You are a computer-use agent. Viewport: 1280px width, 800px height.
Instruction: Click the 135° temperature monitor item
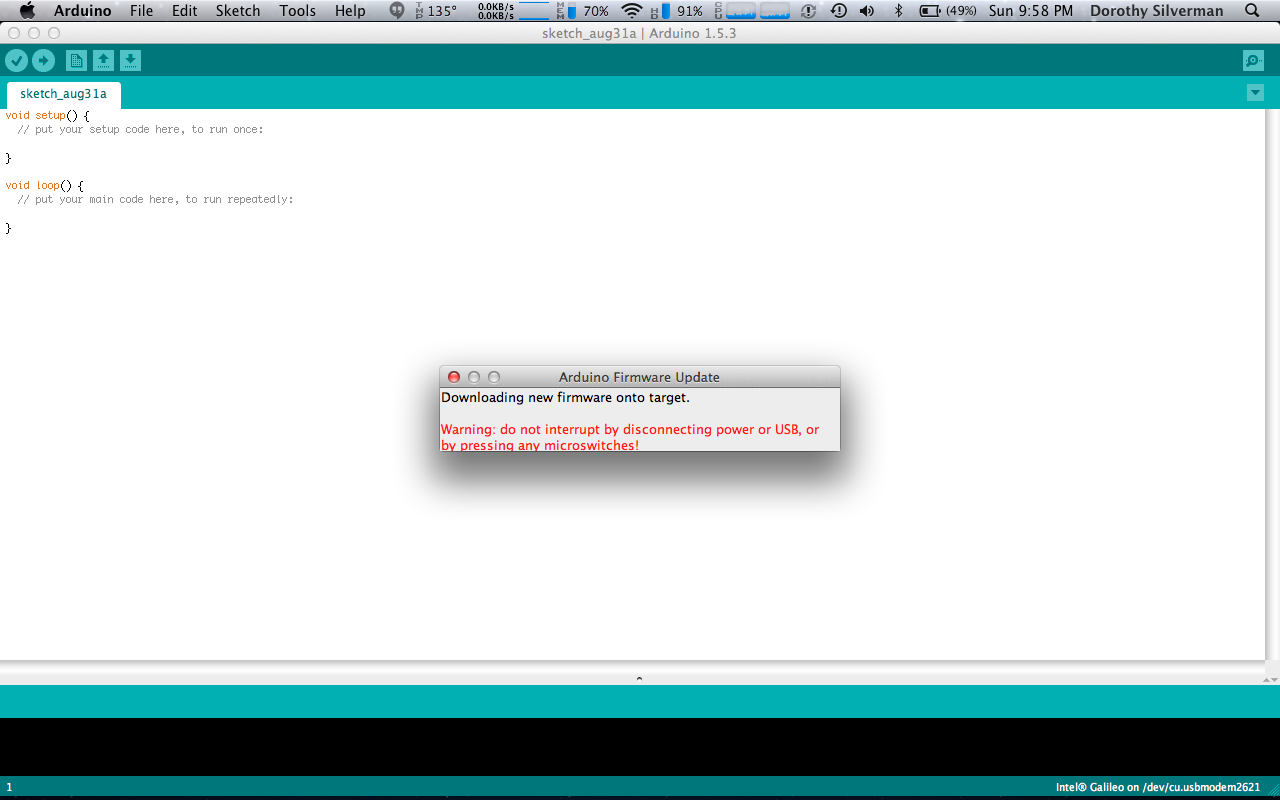tap(436, 11)
